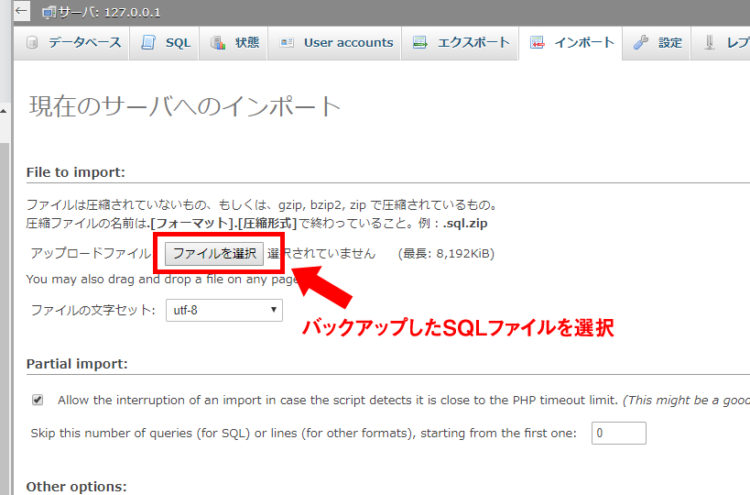Image resolution: width=750 pixels, height=495 pixels.
Task: Click the skip queries number input field
Action: (x=618, y=433)
